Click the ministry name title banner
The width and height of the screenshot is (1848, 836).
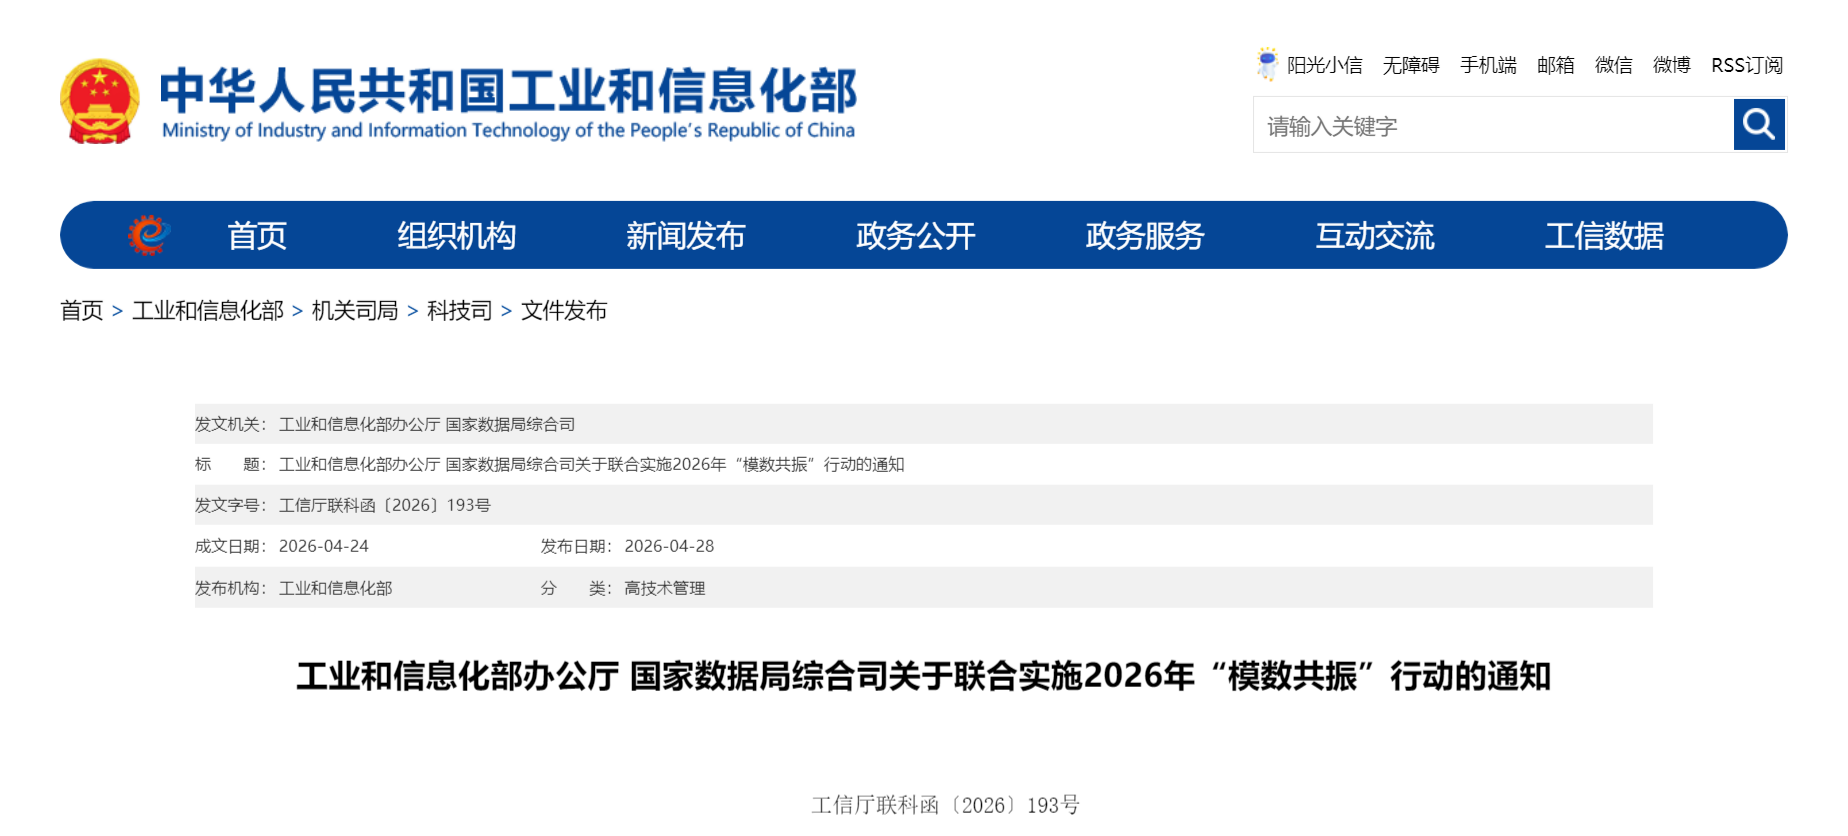(x=508, y=102)
